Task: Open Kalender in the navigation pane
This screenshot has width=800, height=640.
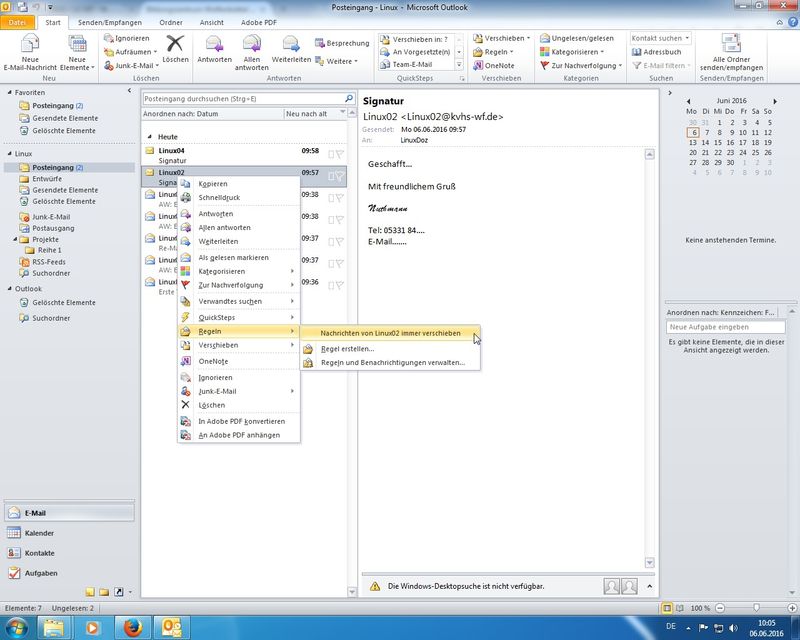Action: [x=40, y=533]
